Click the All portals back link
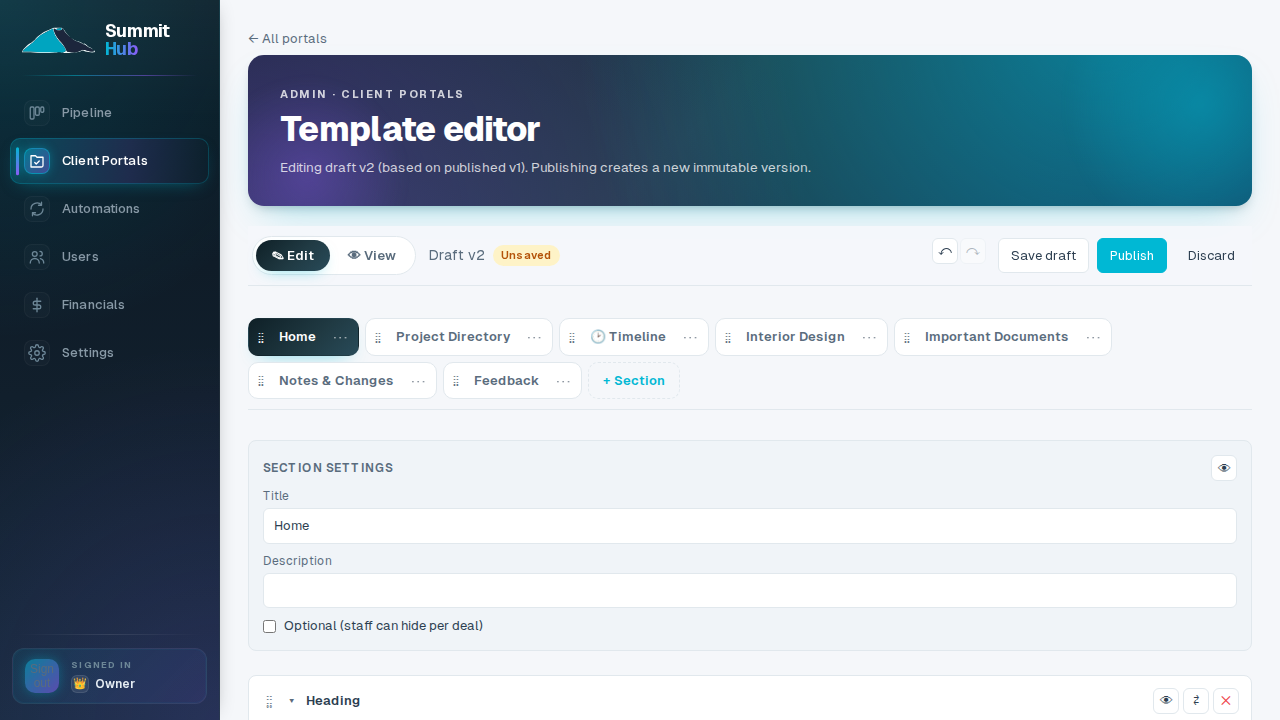1280x720 pixels. coord(287,39)
